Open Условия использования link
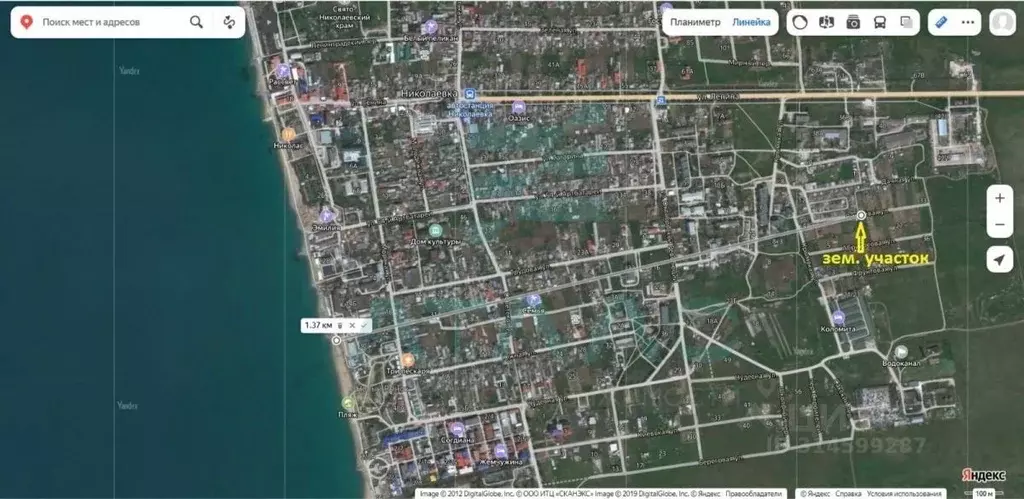Viewport: 1024px width, 499px height. pyautogui.click(x=904, y=494)
